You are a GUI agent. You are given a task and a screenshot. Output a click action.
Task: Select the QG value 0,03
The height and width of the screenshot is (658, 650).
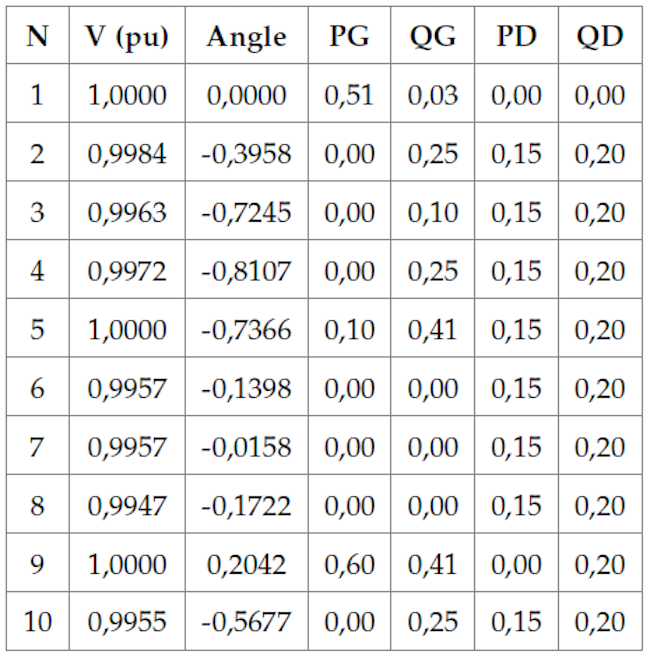click(x=433, y=96)
